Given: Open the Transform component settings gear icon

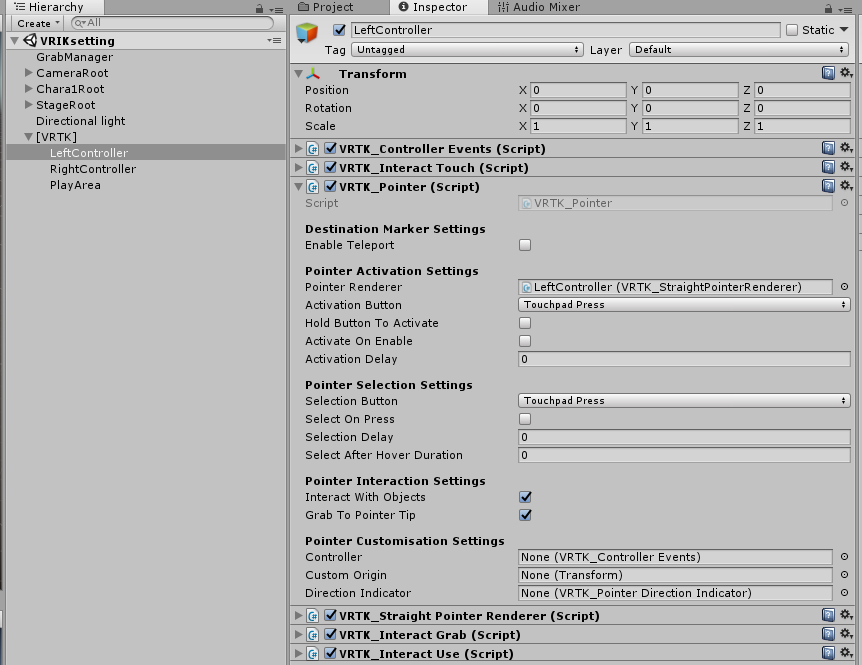Looking at the screenshot, I should 847,73.
